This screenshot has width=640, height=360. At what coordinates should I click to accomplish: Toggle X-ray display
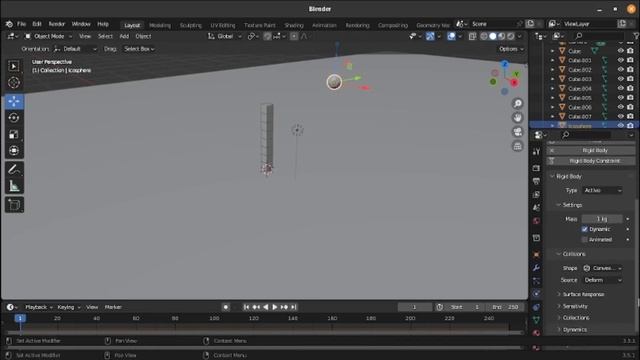(x=473, y=36)
